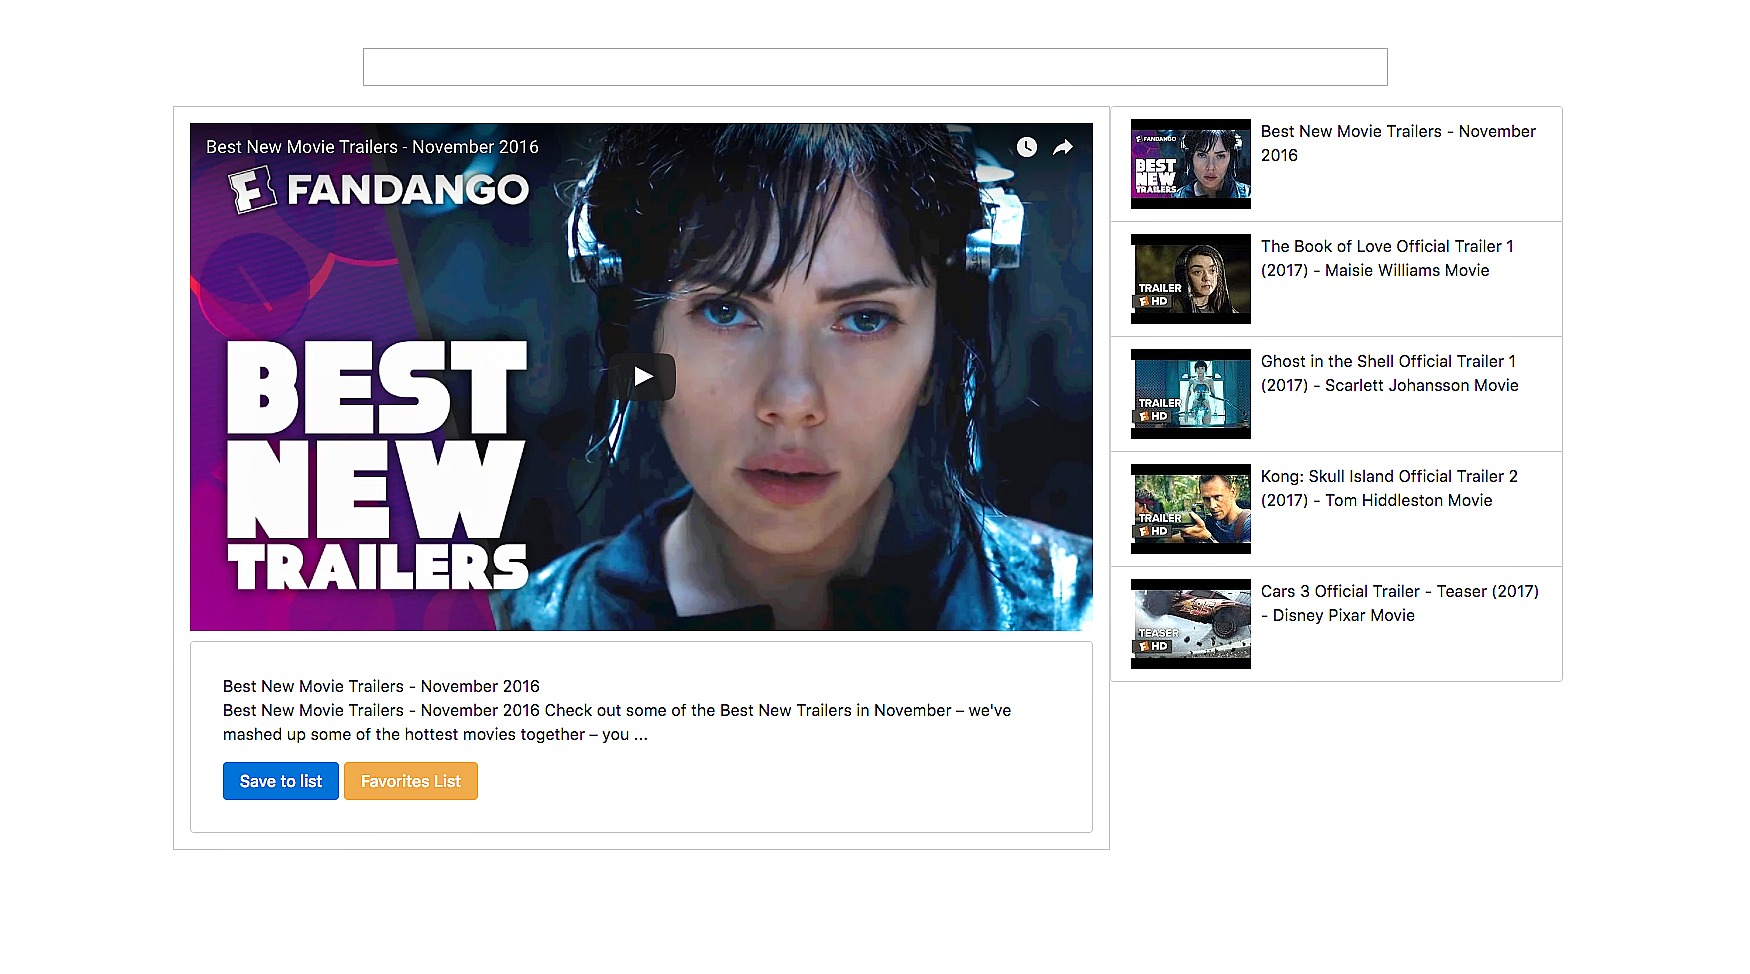Click the search input field at top

point(875,67)
